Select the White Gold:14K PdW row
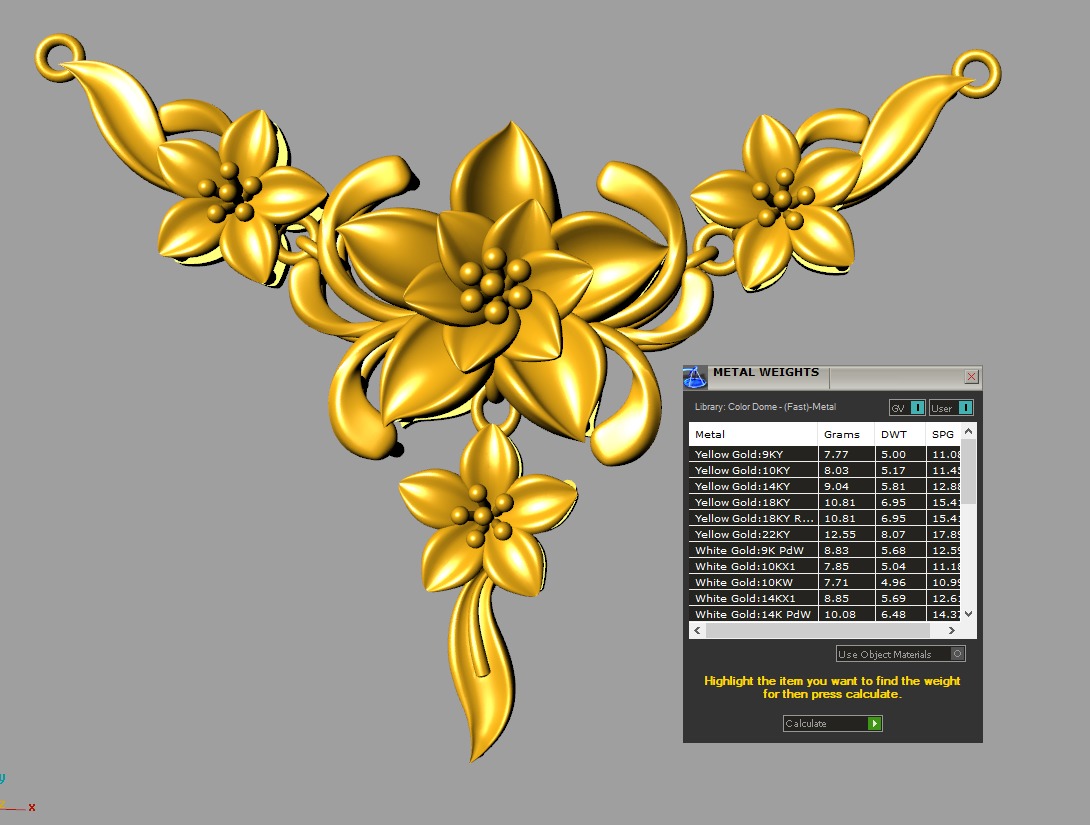The width and height of the screenshot is (1090, 825). click(x=824, y=614)
